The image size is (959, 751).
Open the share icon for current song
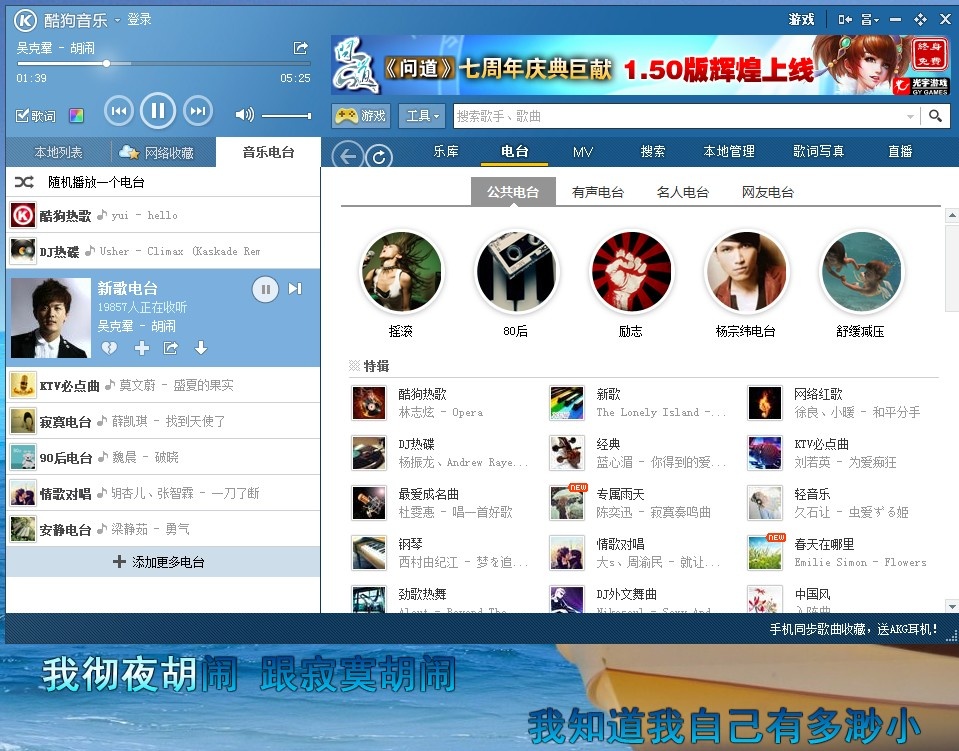(x=300, y=48)
